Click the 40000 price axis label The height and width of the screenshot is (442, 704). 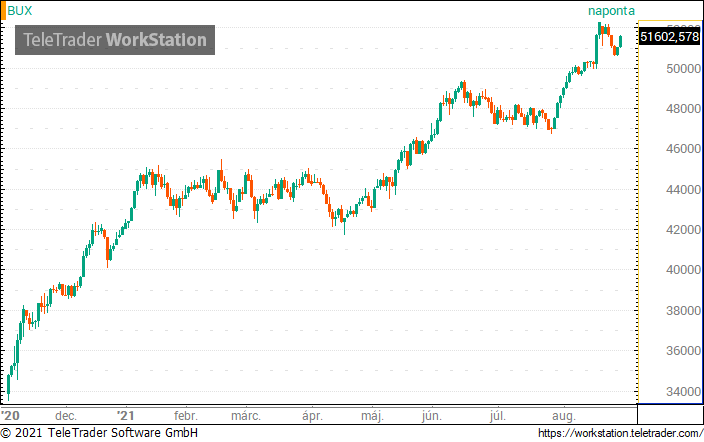point(683,270)
